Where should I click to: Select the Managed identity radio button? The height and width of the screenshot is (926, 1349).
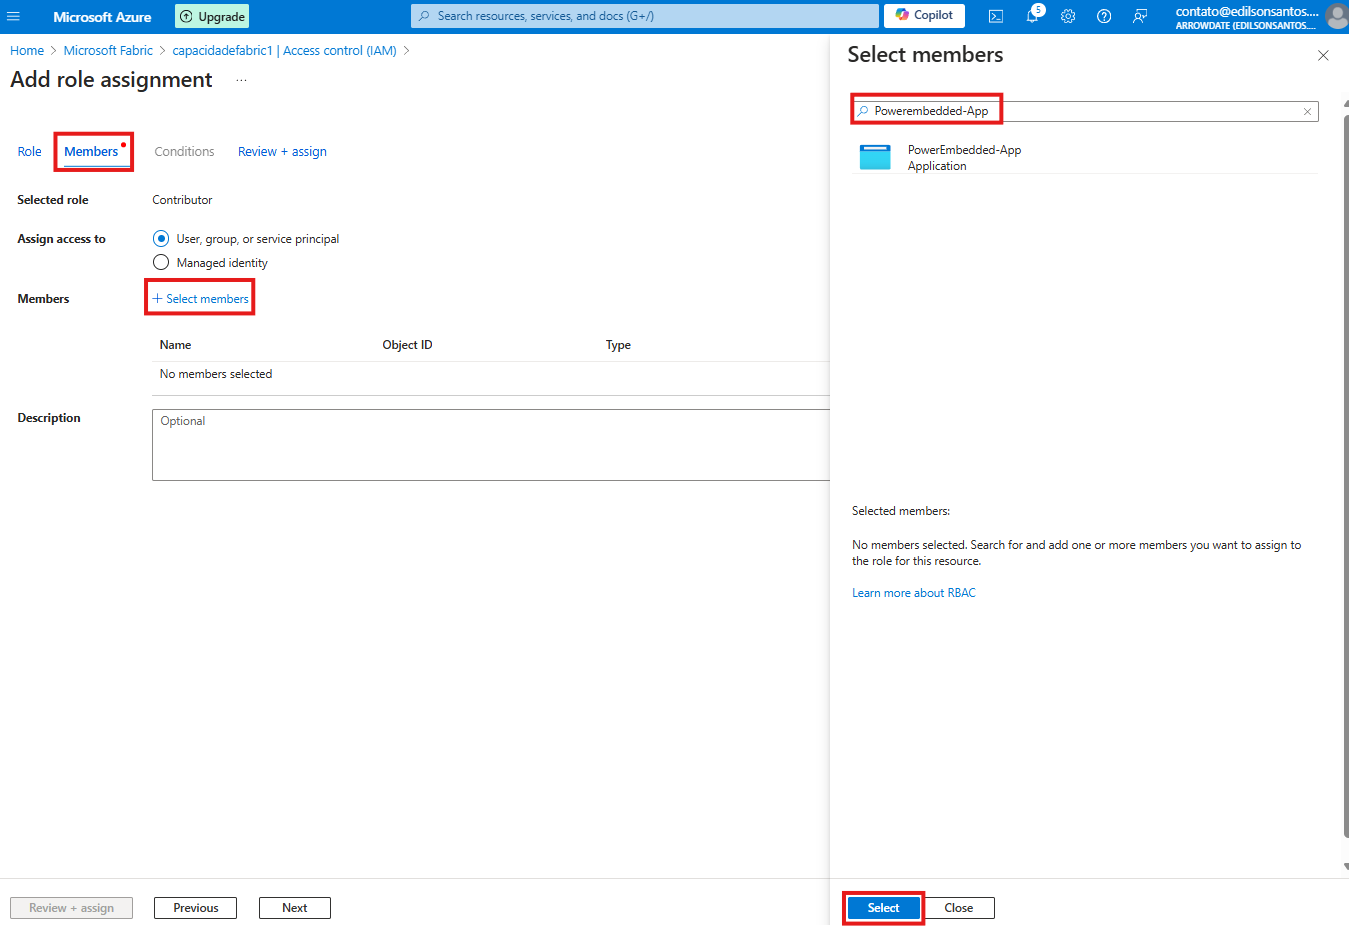click(161, 263)
